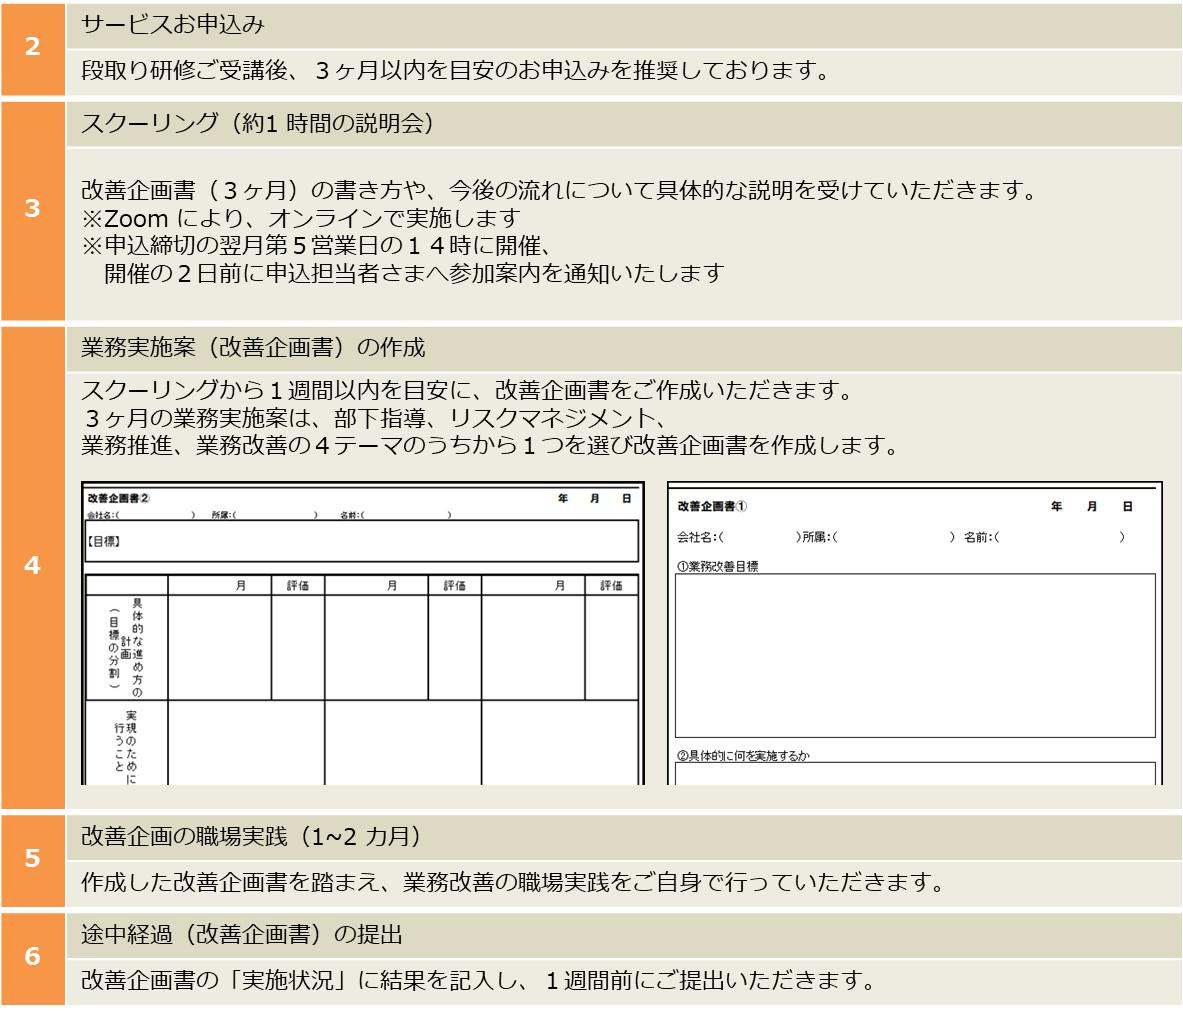This screenshot has width=1183, height=1011.
Task: Click the line スクーリングから1週間以内を目安に
Action: coord(468,391)
